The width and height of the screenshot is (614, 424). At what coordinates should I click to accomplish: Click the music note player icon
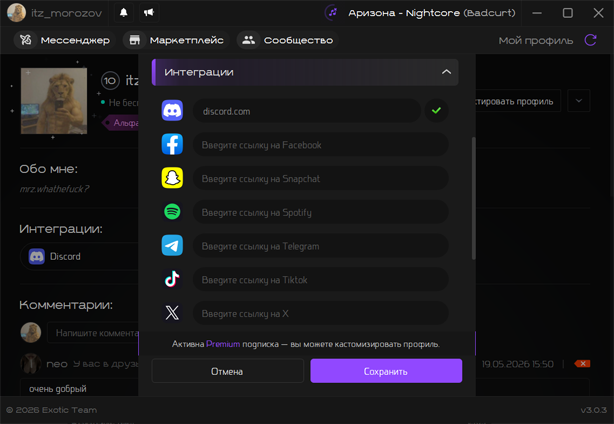pyautogui.click(x=332, y=13)
